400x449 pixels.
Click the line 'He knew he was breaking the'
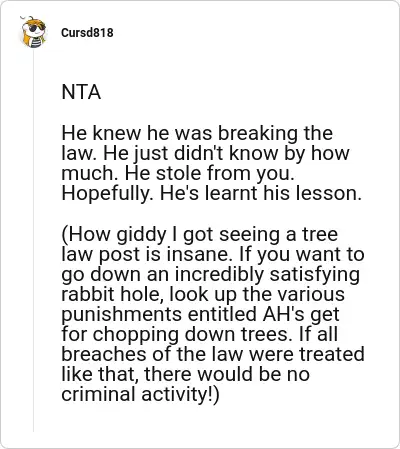click(197, 133)
